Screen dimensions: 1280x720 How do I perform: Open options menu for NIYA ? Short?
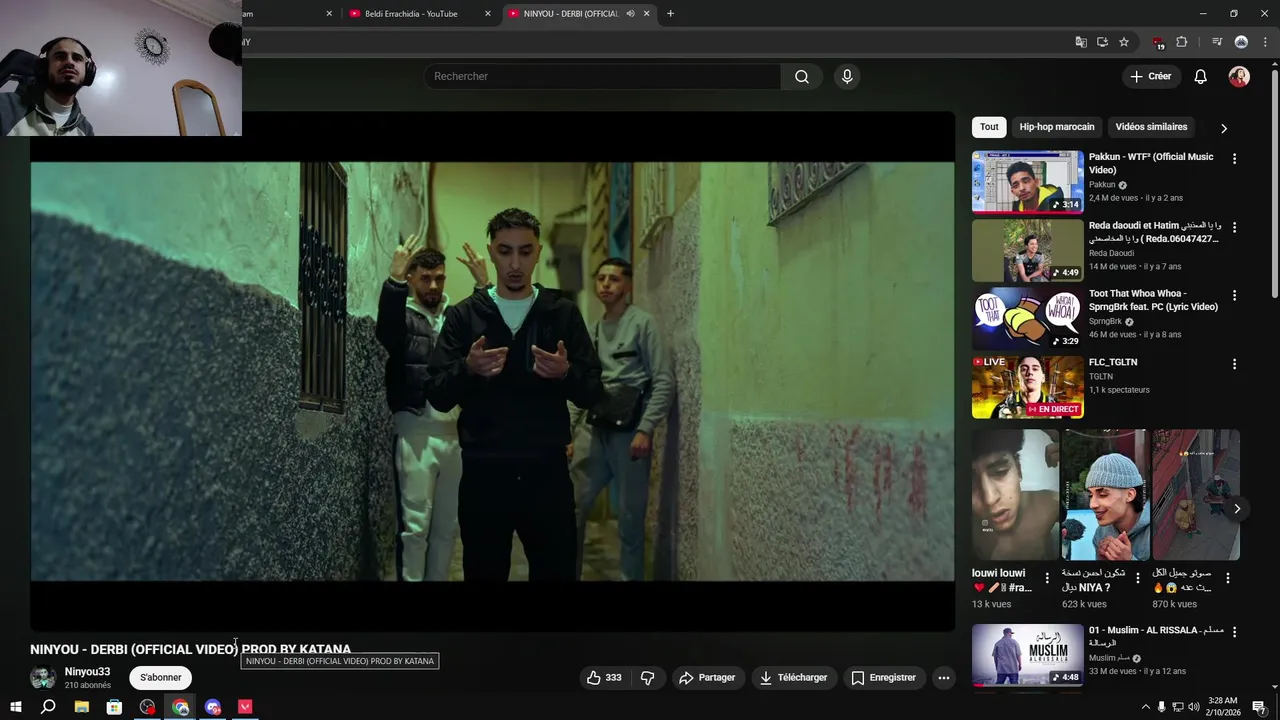pyautogui.click(x=1137, y=578)
